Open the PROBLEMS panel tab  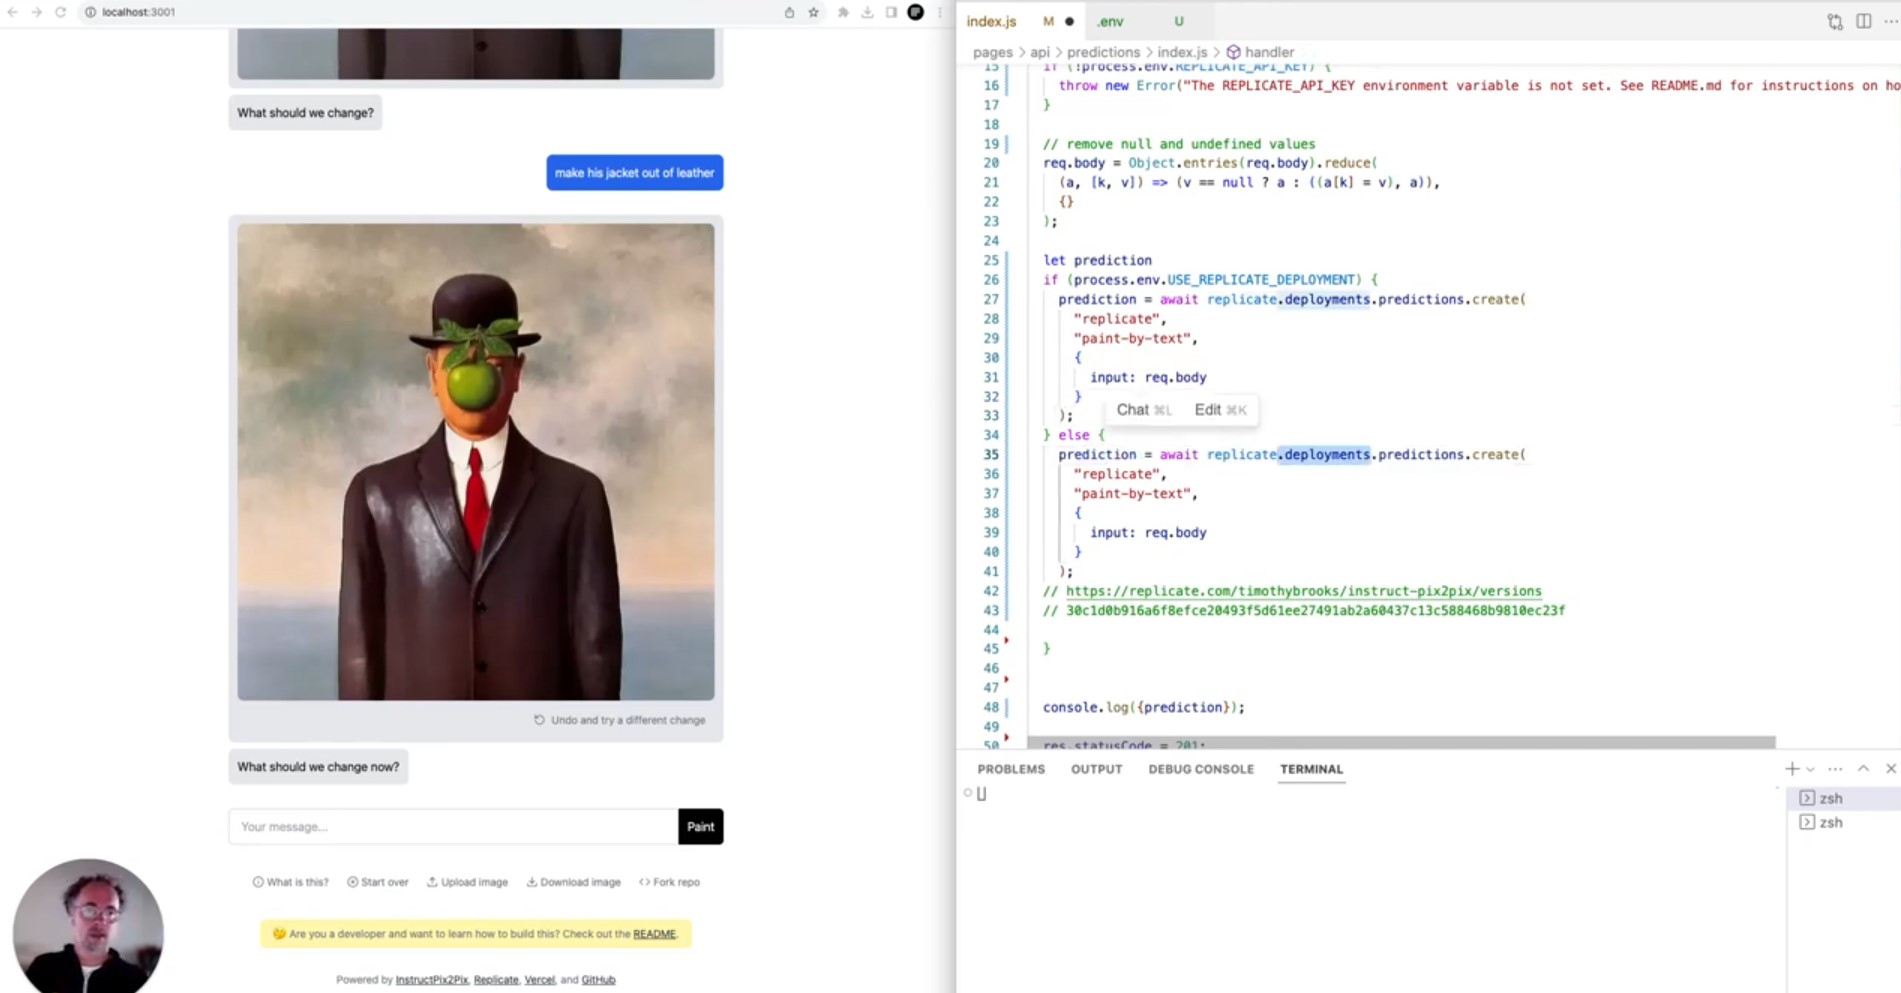pos(1011,769)
